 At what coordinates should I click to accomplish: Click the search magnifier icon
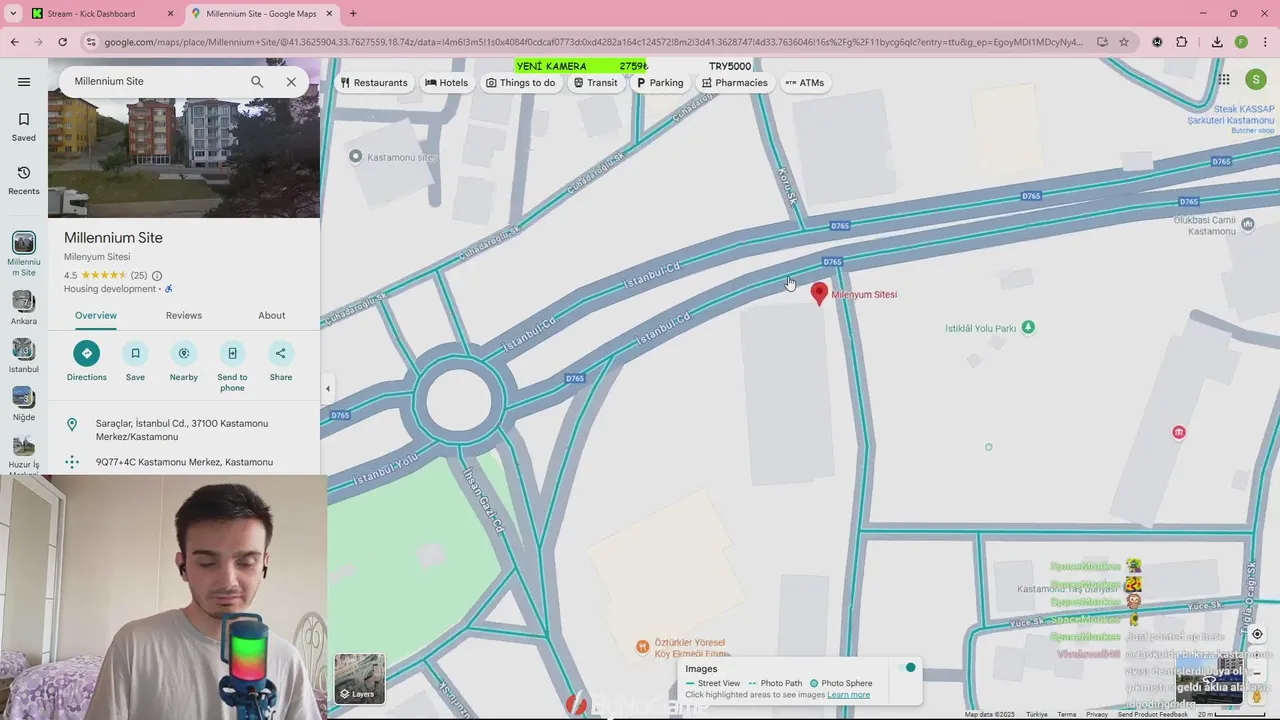pos(257,82)
